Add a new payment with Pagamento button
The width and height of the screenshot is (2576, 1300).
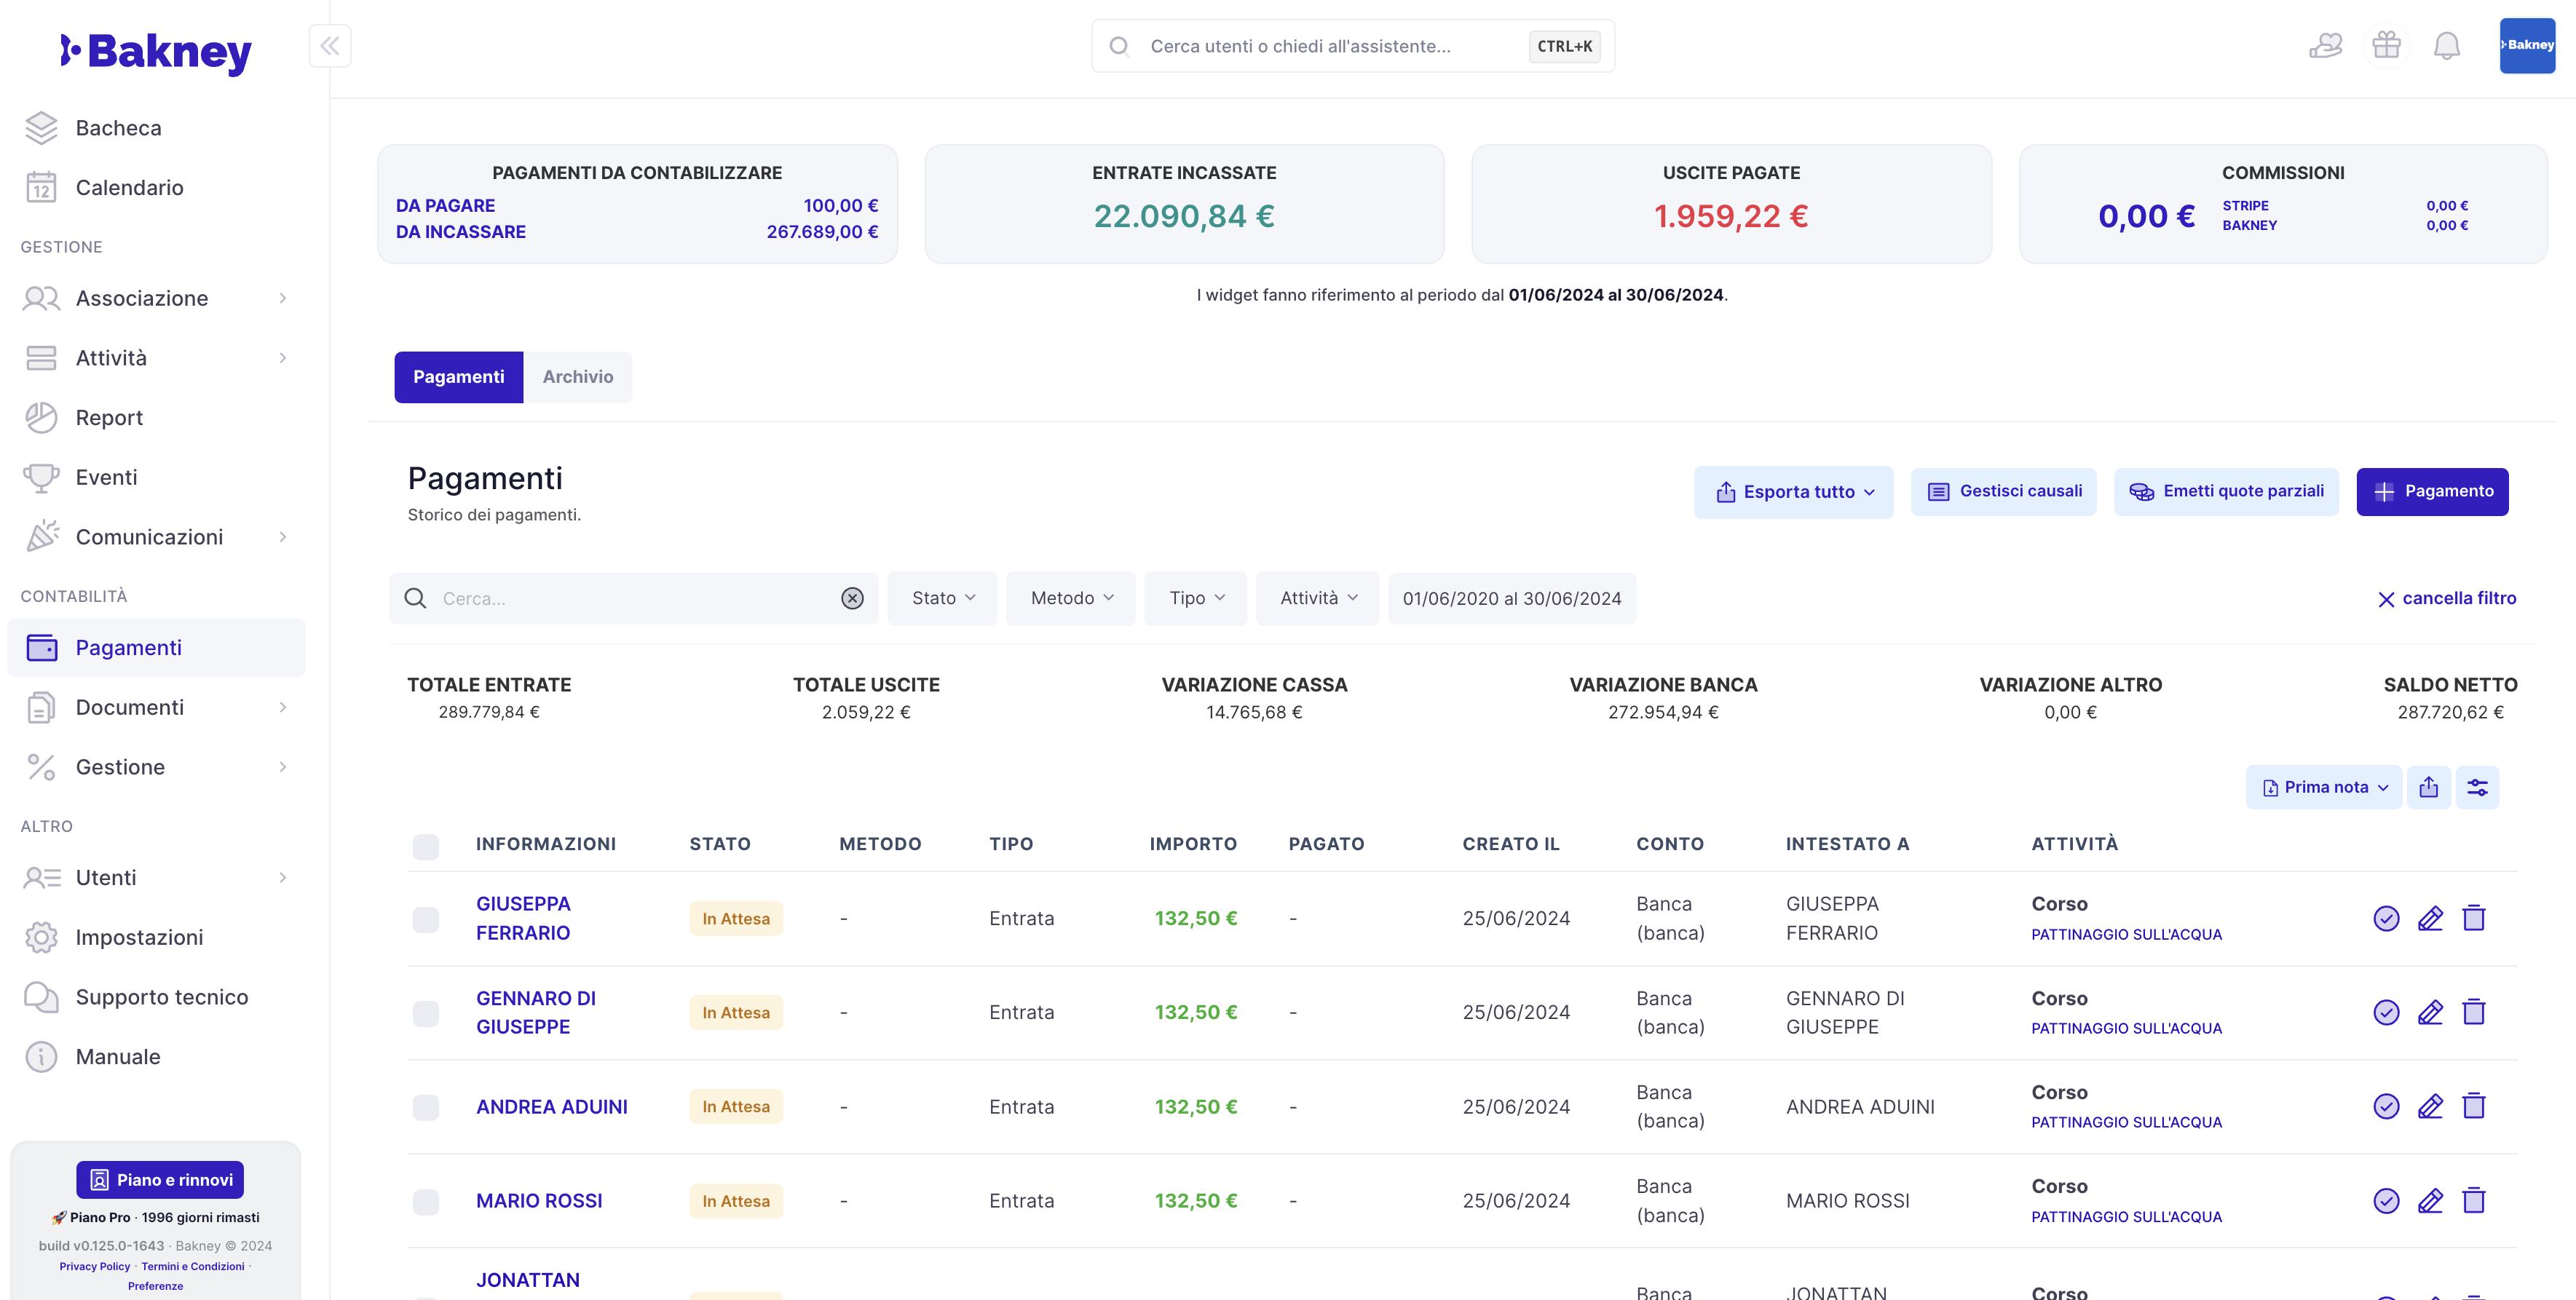(x=2432, y=491)
